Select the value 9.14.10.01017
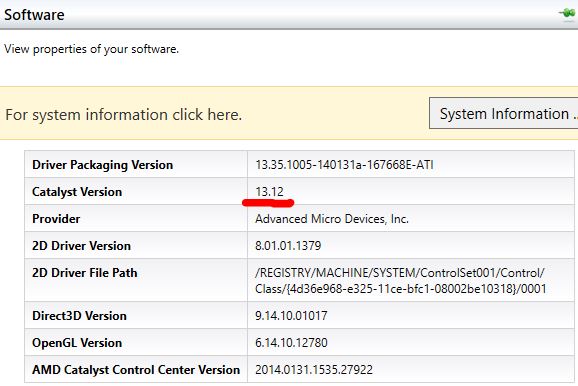This screenshot has width=578, height=386. [x=291, y=316]
